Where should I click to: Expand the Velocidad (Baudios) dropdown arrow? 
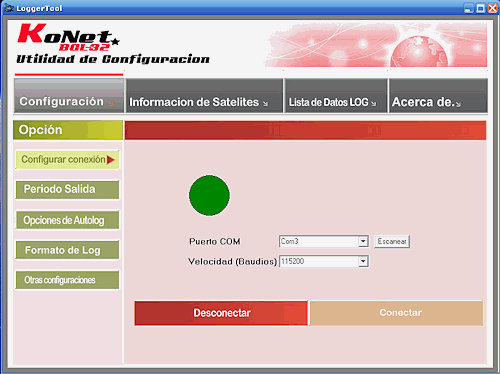[363, 262]
